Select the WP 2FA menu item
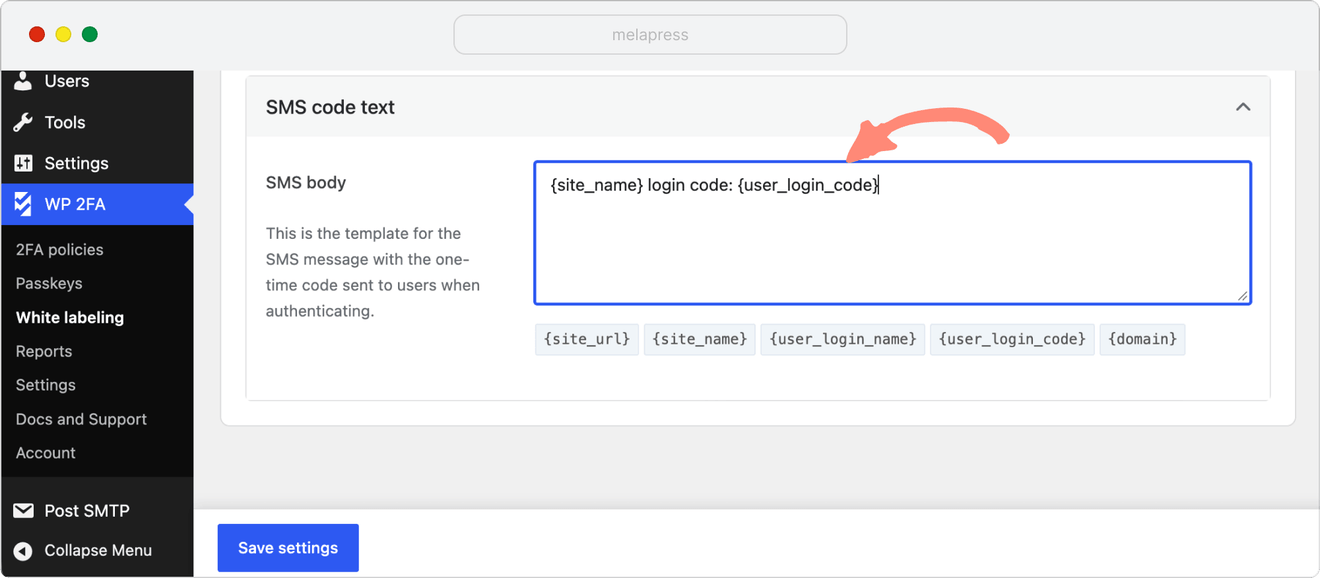Screen dimensions: 1320x578 pyautogui.click(x=97, y=204)
